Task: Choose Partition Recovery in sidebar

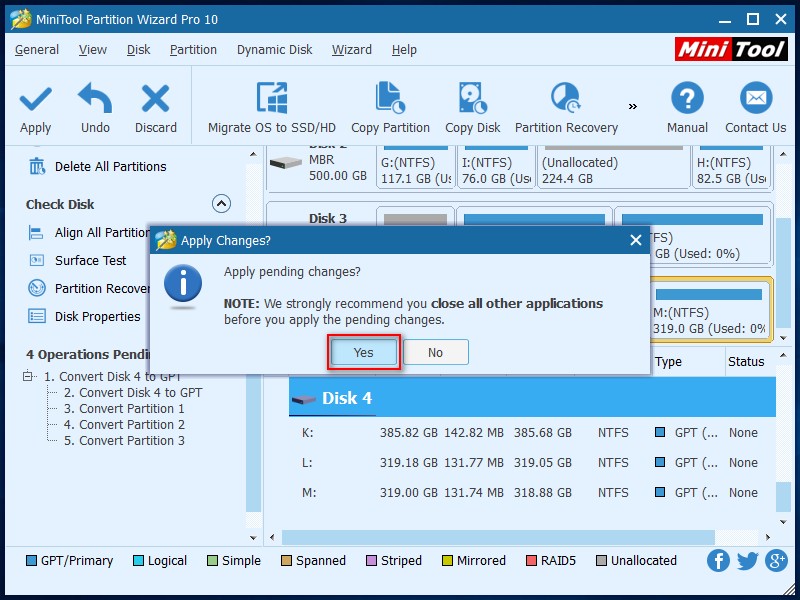Action: pyautogui.click(x=89, y=288)
